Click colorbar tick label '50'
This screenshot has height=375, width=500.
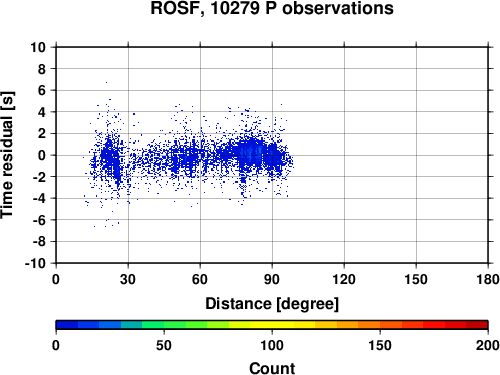(x=164, y=345)
